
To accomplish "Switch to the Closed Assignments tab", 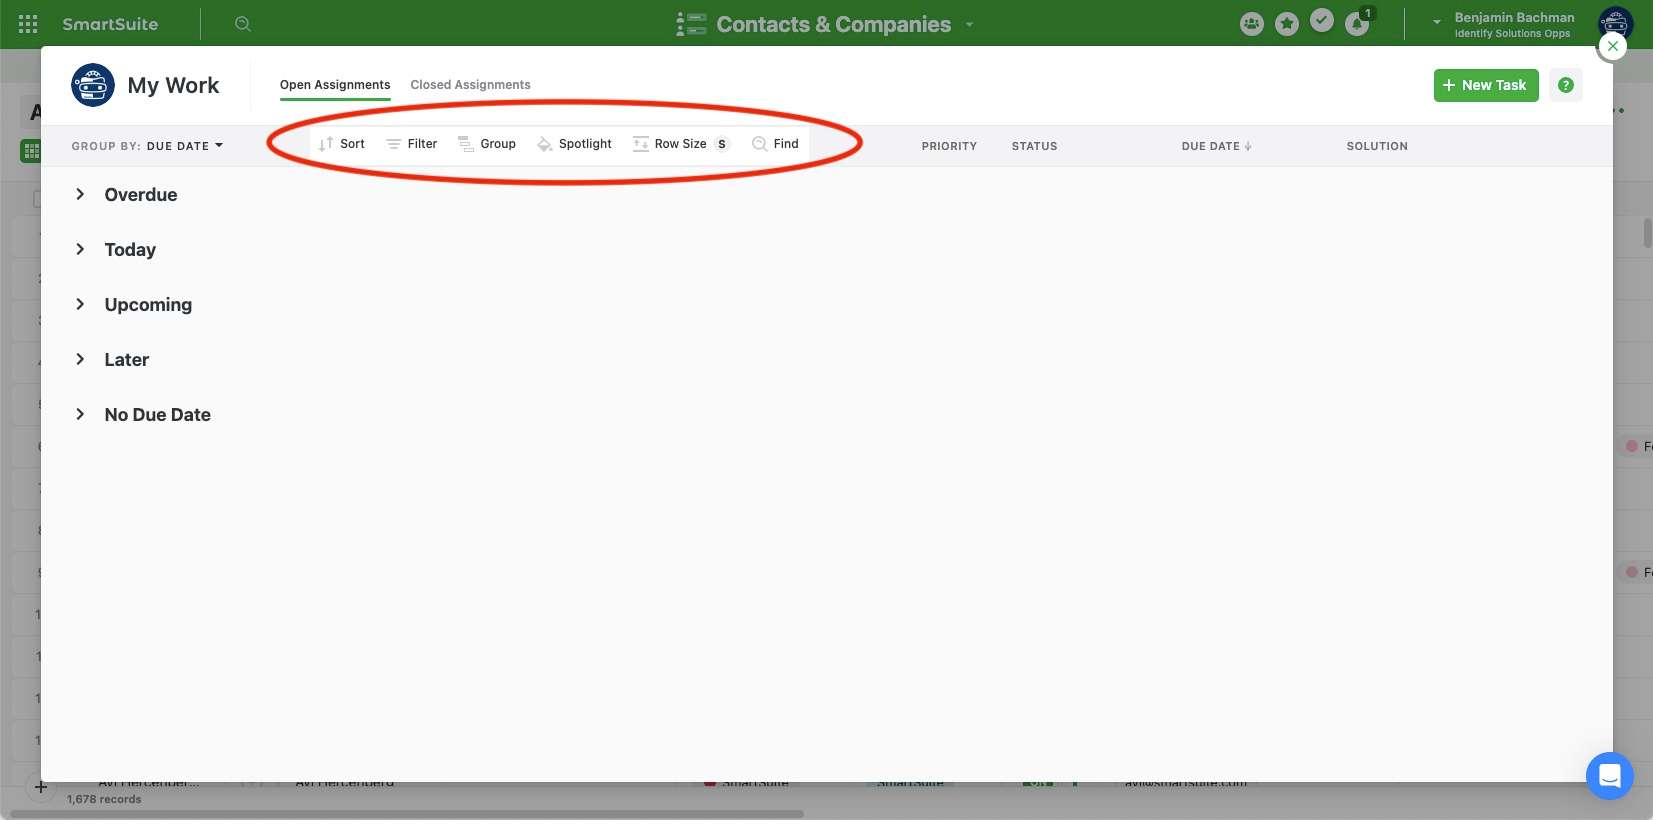I will click(x=470, y=85).
